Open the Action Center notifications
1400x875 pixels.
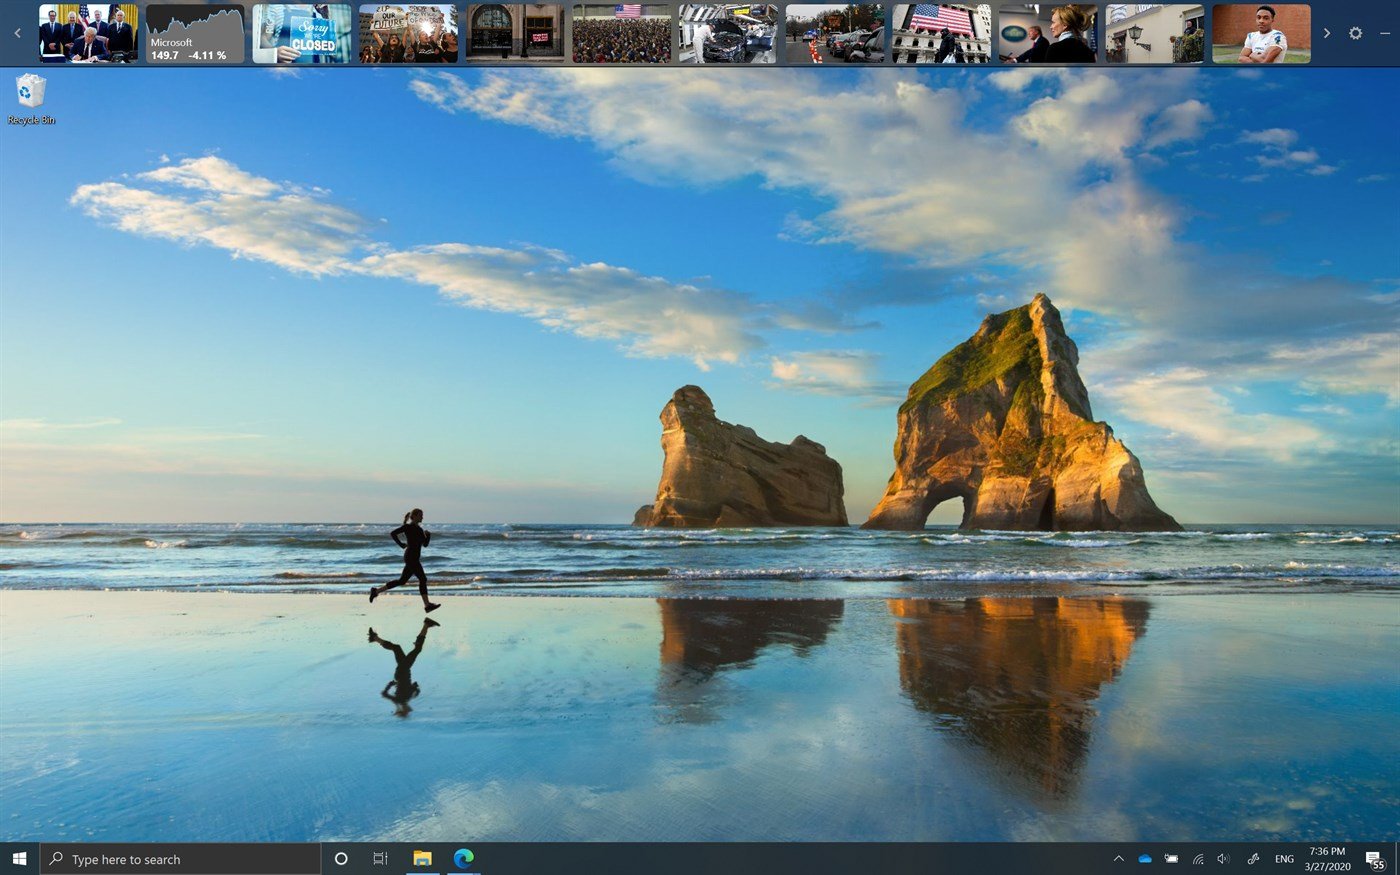click(x=1375, y=859)
